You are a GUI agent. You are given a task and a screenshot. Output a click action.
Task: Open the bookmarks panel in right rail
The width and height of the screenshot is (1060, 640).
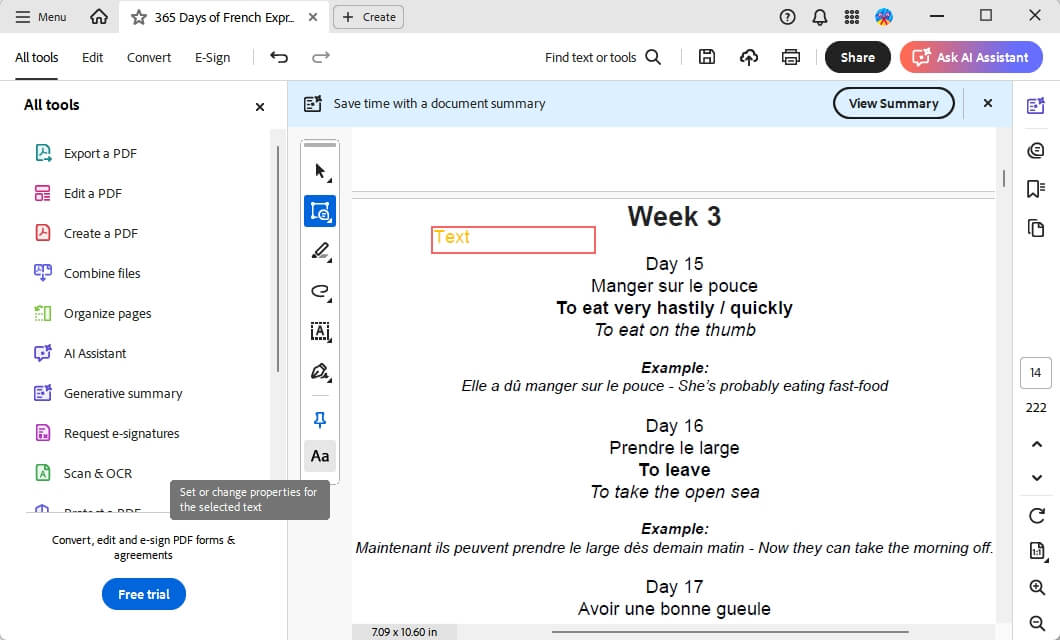[1036, 189]
